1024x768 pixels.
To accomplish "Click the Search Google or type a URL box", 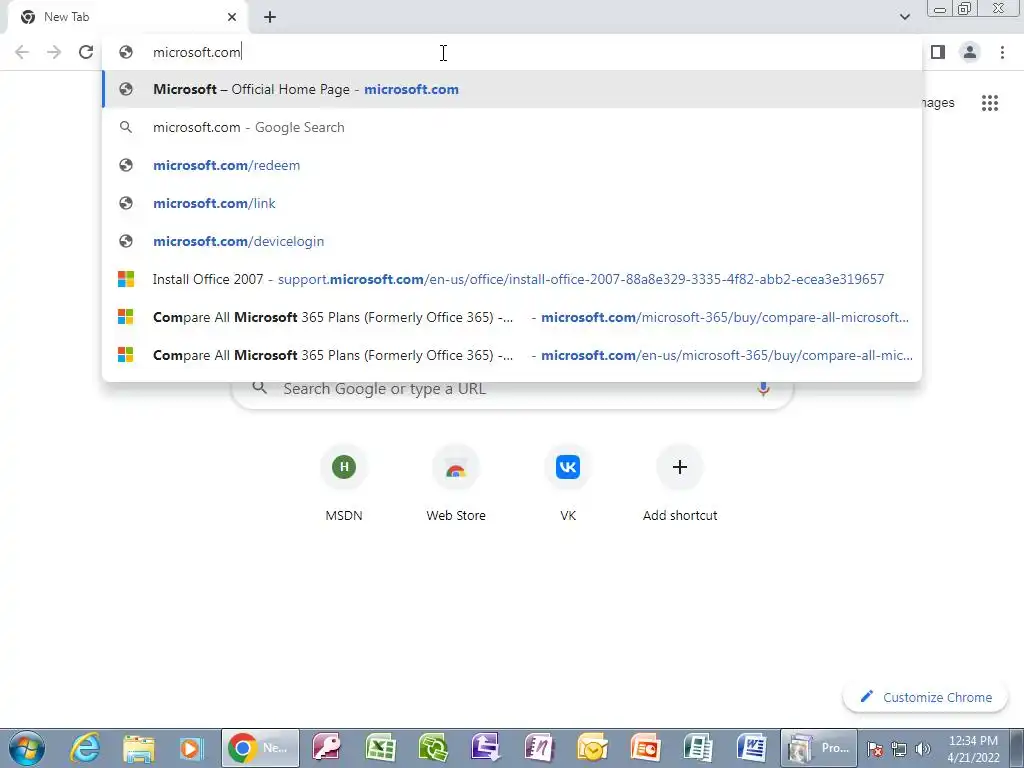I will pos(512,389).
